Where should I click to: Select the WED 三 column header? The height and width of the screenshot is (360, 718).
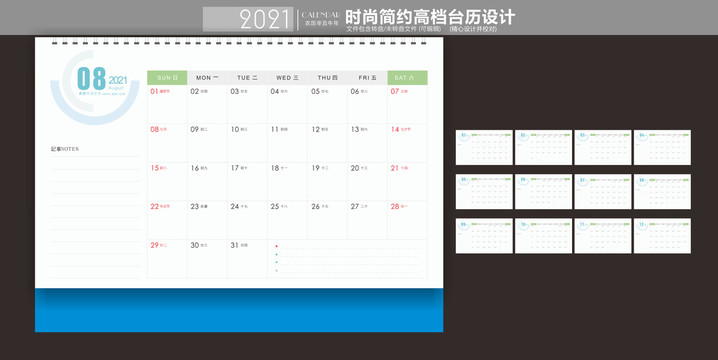point(287,78)
